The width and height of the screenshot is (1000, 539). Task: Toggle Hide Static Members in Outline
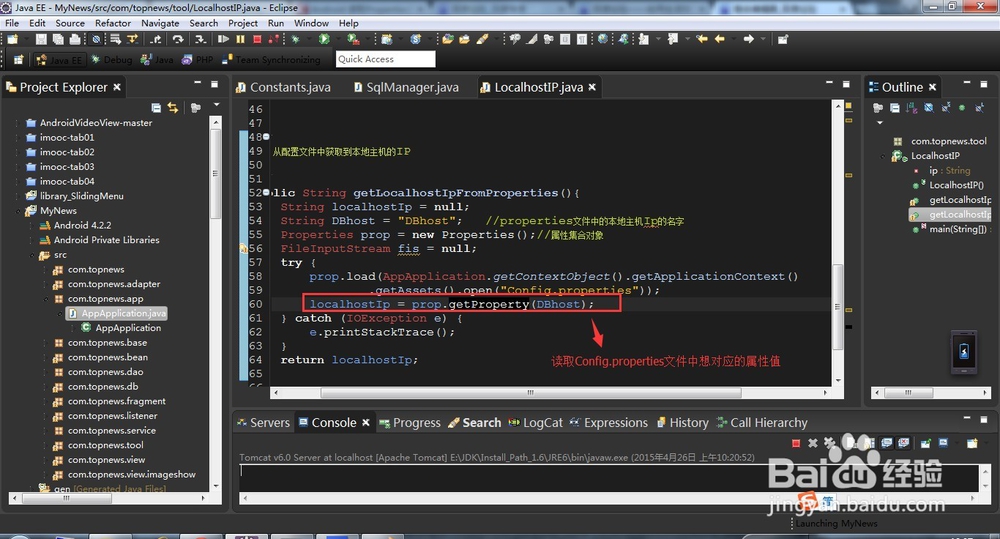(946, 108)
